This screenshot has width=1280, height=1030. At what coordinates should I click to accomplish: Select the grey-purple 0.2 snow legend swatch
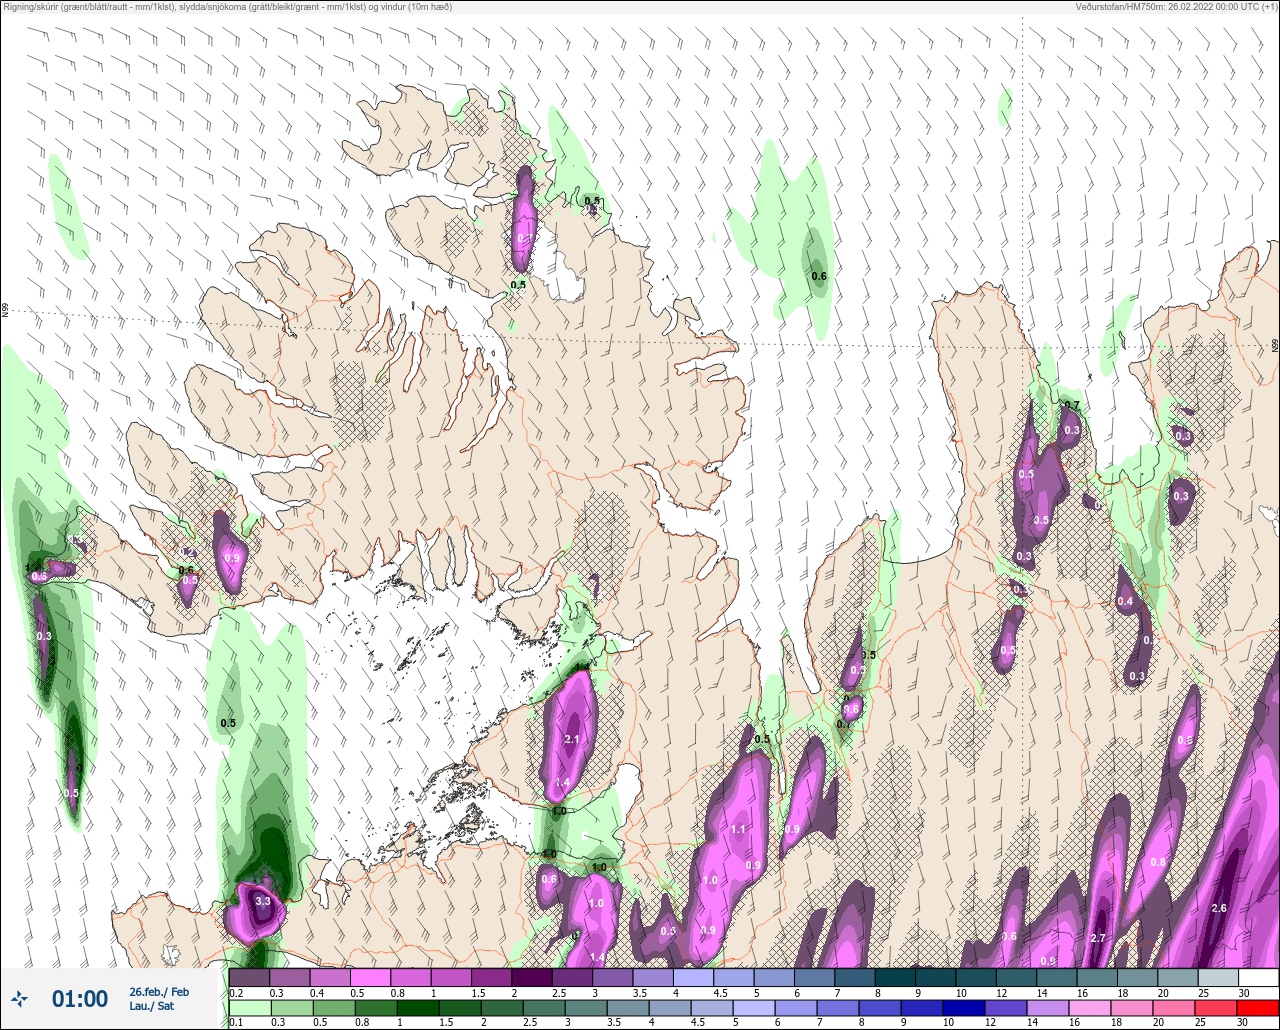[x=249, y=977]
